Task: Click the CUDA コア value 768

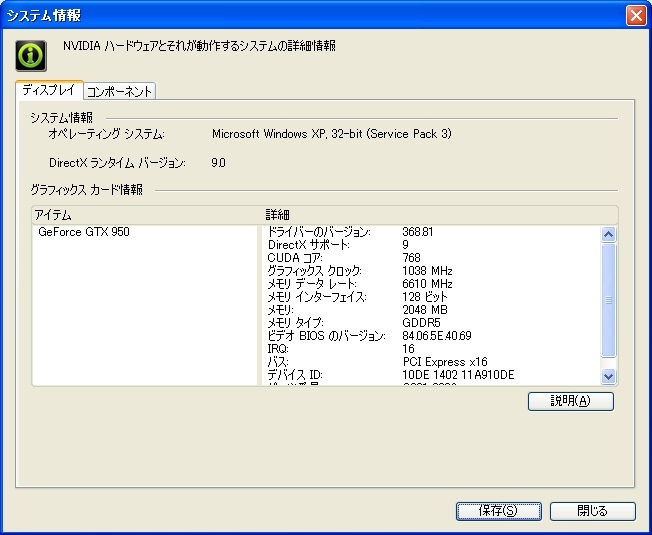Action: (x=411, y=258)
